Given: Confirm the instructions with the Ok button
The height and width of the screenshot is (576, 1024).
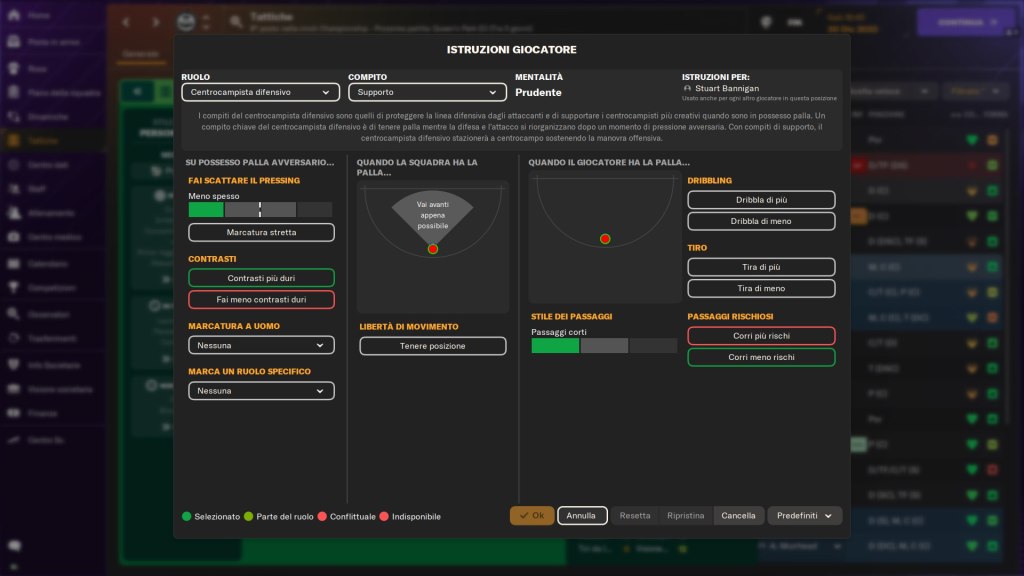Looking at the screenshot, I should tap(531, 516).
